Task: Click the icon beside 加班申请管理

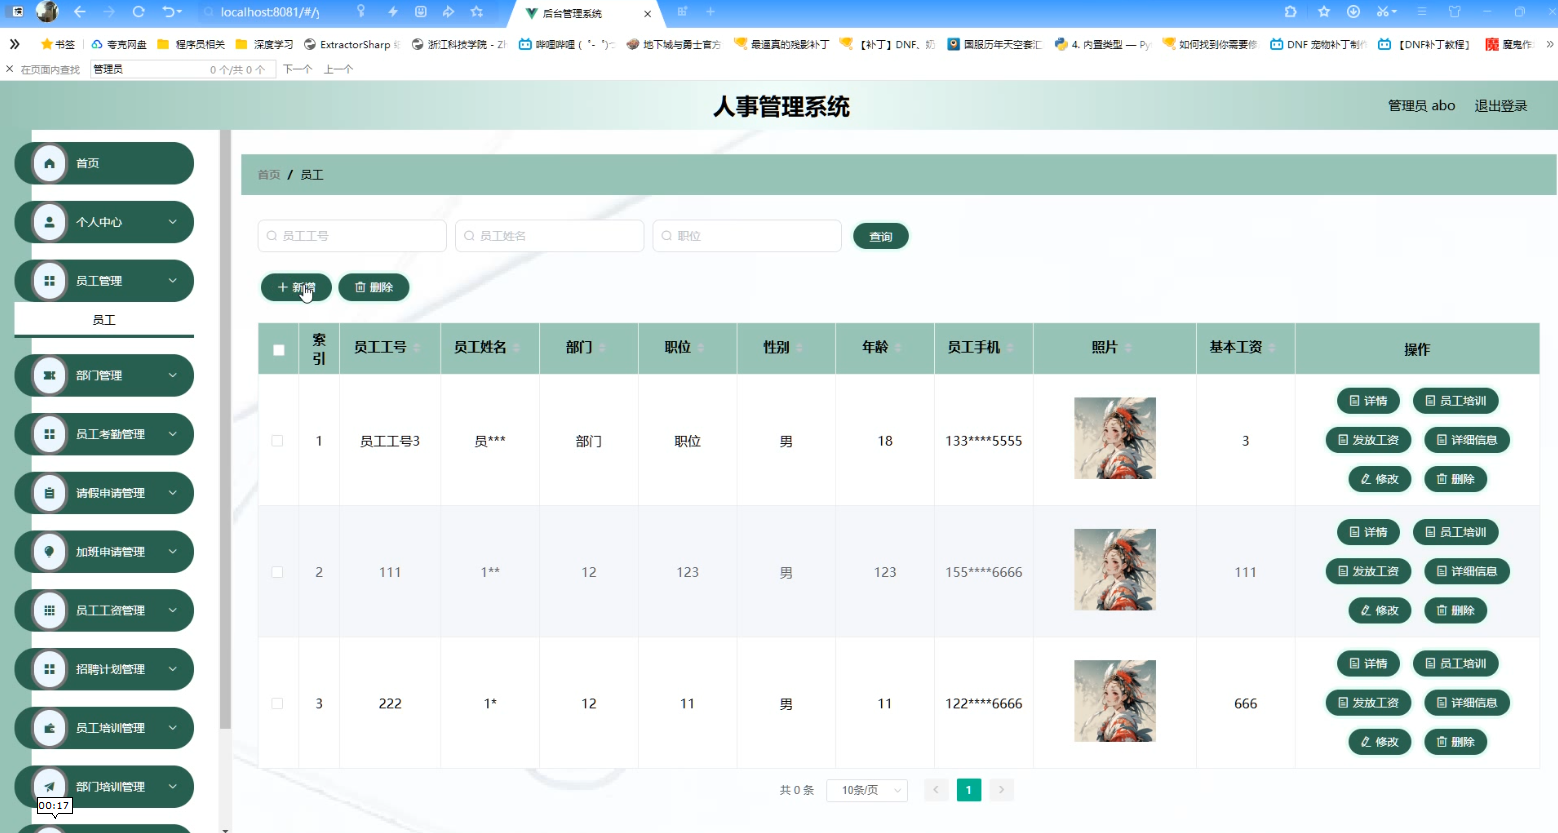Action: [49, 552]
